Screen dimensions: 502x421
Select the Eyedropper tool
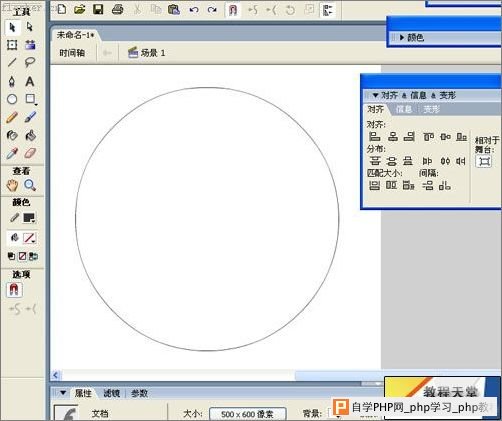pos(12,153)
